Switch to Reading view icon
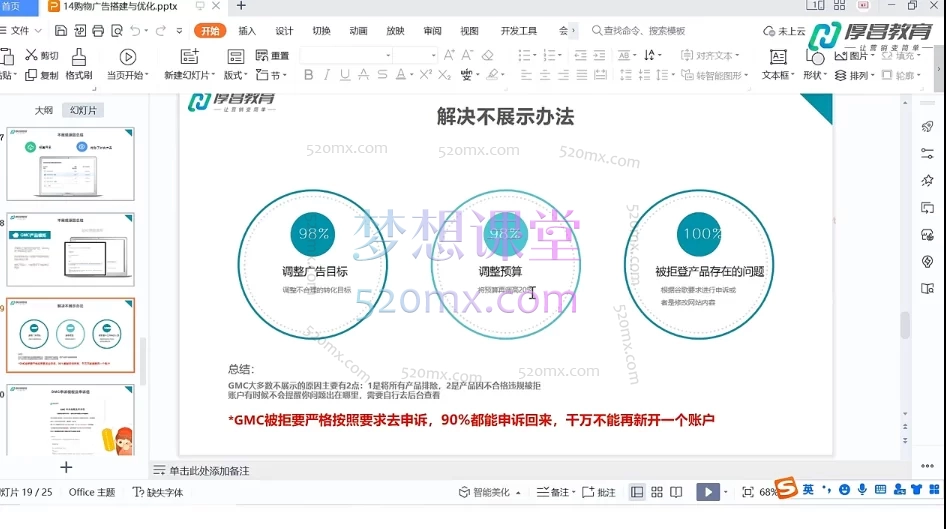Image resolution: width=946 pixels, height=529 pixels. pyautogui.click(x=676, y=492)
